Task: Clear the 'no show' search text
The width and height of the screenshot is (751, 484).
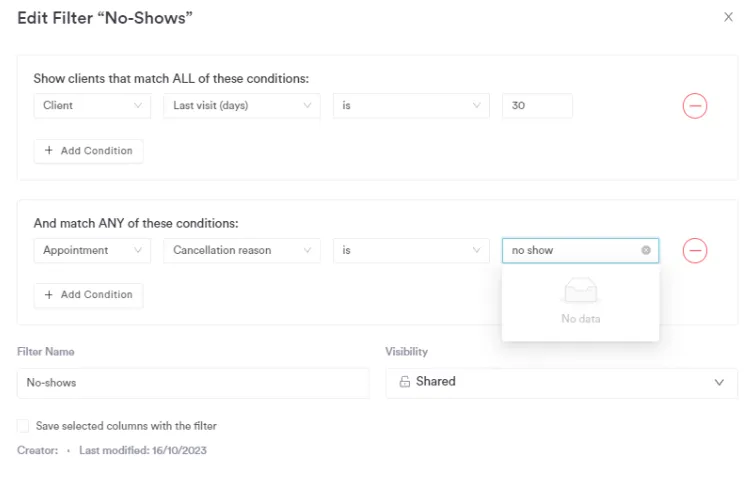Action: 646,250
